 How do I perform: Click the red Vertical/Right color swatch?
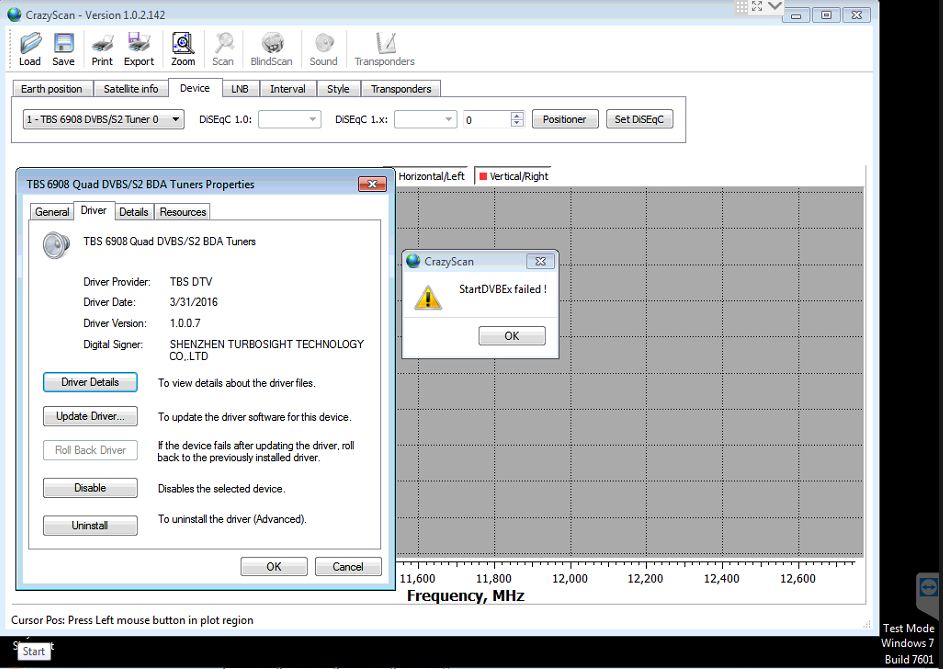tap(482, 176)
